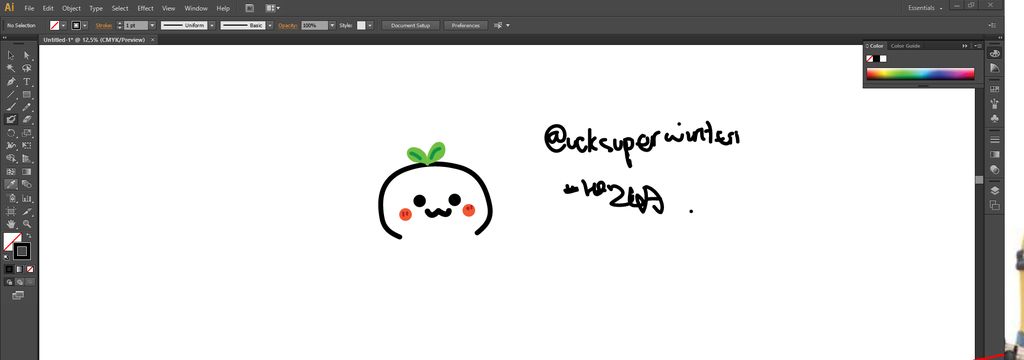Click the Document Setup button

click(x=410, y=25)
